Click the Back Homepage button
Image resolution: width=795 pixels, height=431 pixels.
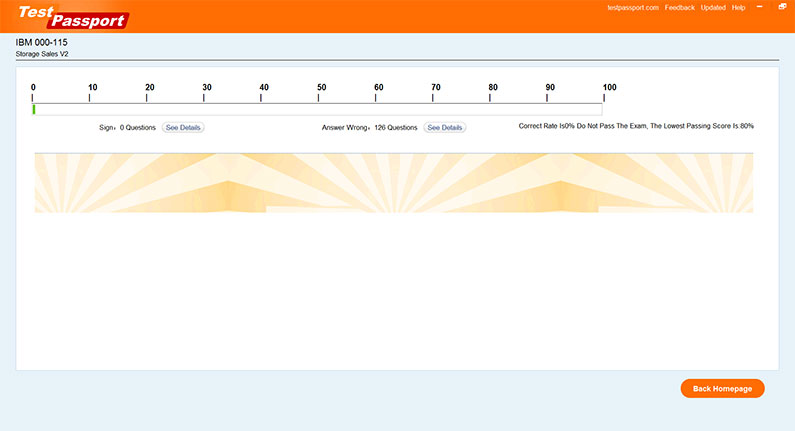(722, 388)
